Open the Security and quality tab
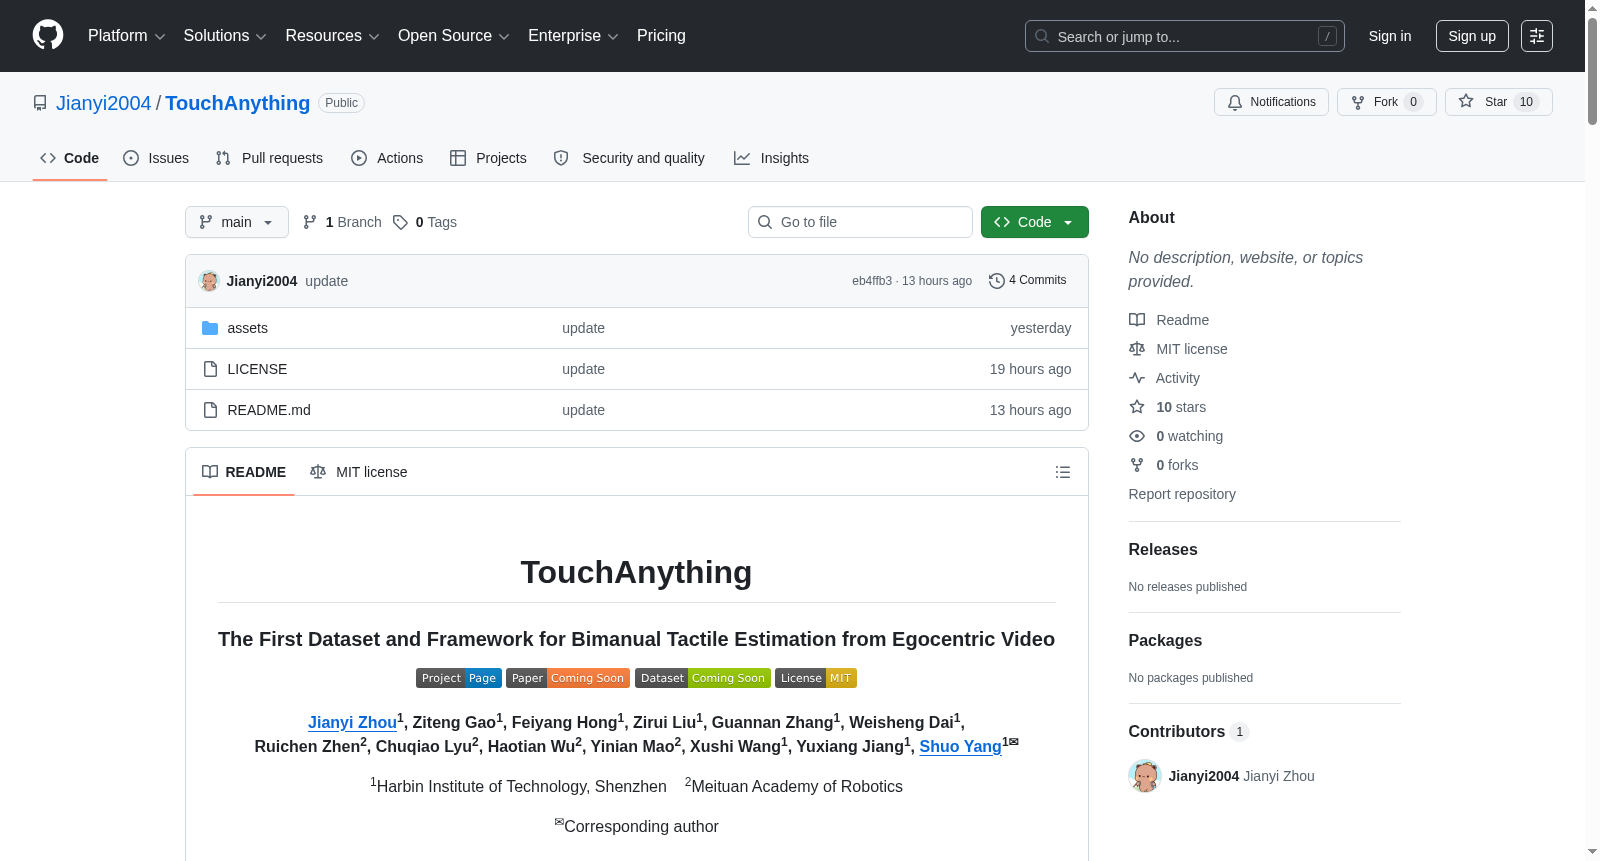 (x=629, y=158)
